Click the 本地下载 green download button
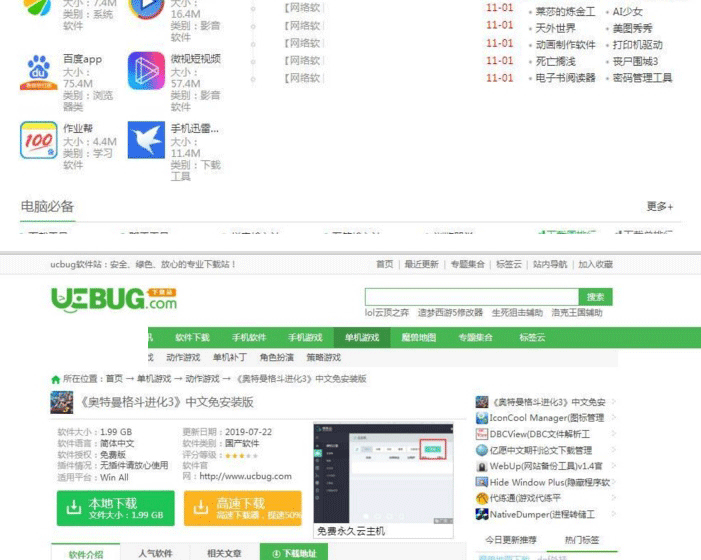The width and height of the screenshot is (701, 560). tap(115, 508)
